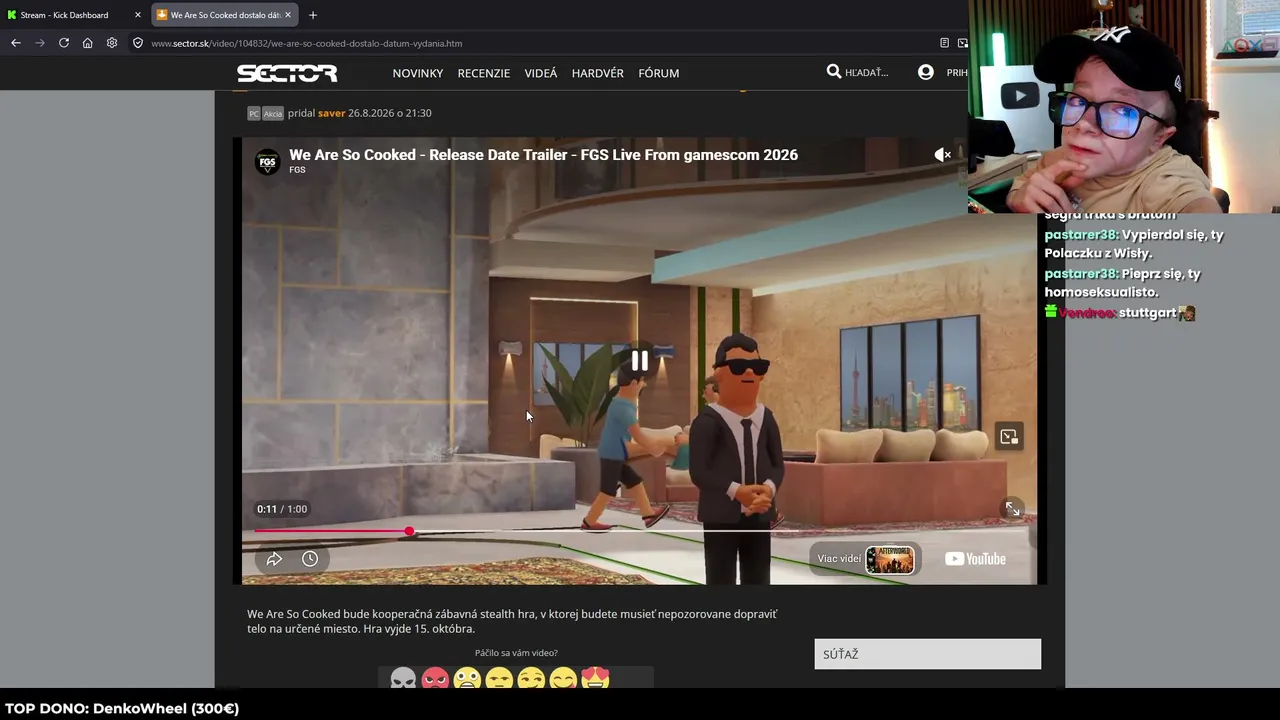This screenshot has width=1280, height=720.
Task: Open the RECENZIE menu
Action: (x=484, y=73)
